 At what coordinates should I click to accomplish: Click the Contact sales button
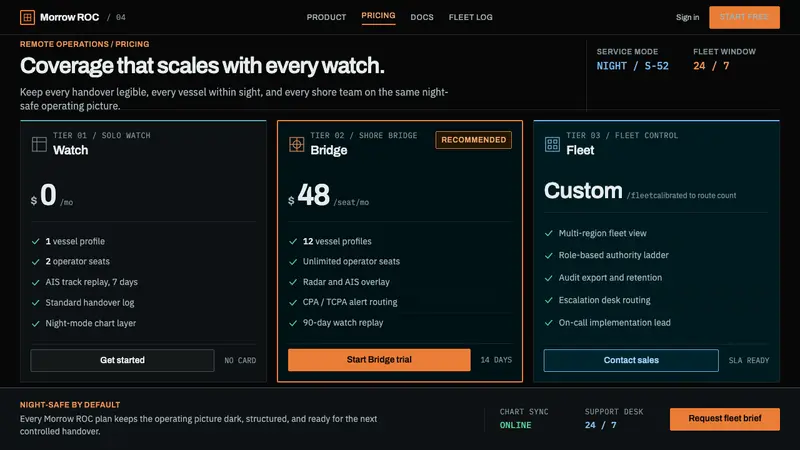tap(631, 360)
